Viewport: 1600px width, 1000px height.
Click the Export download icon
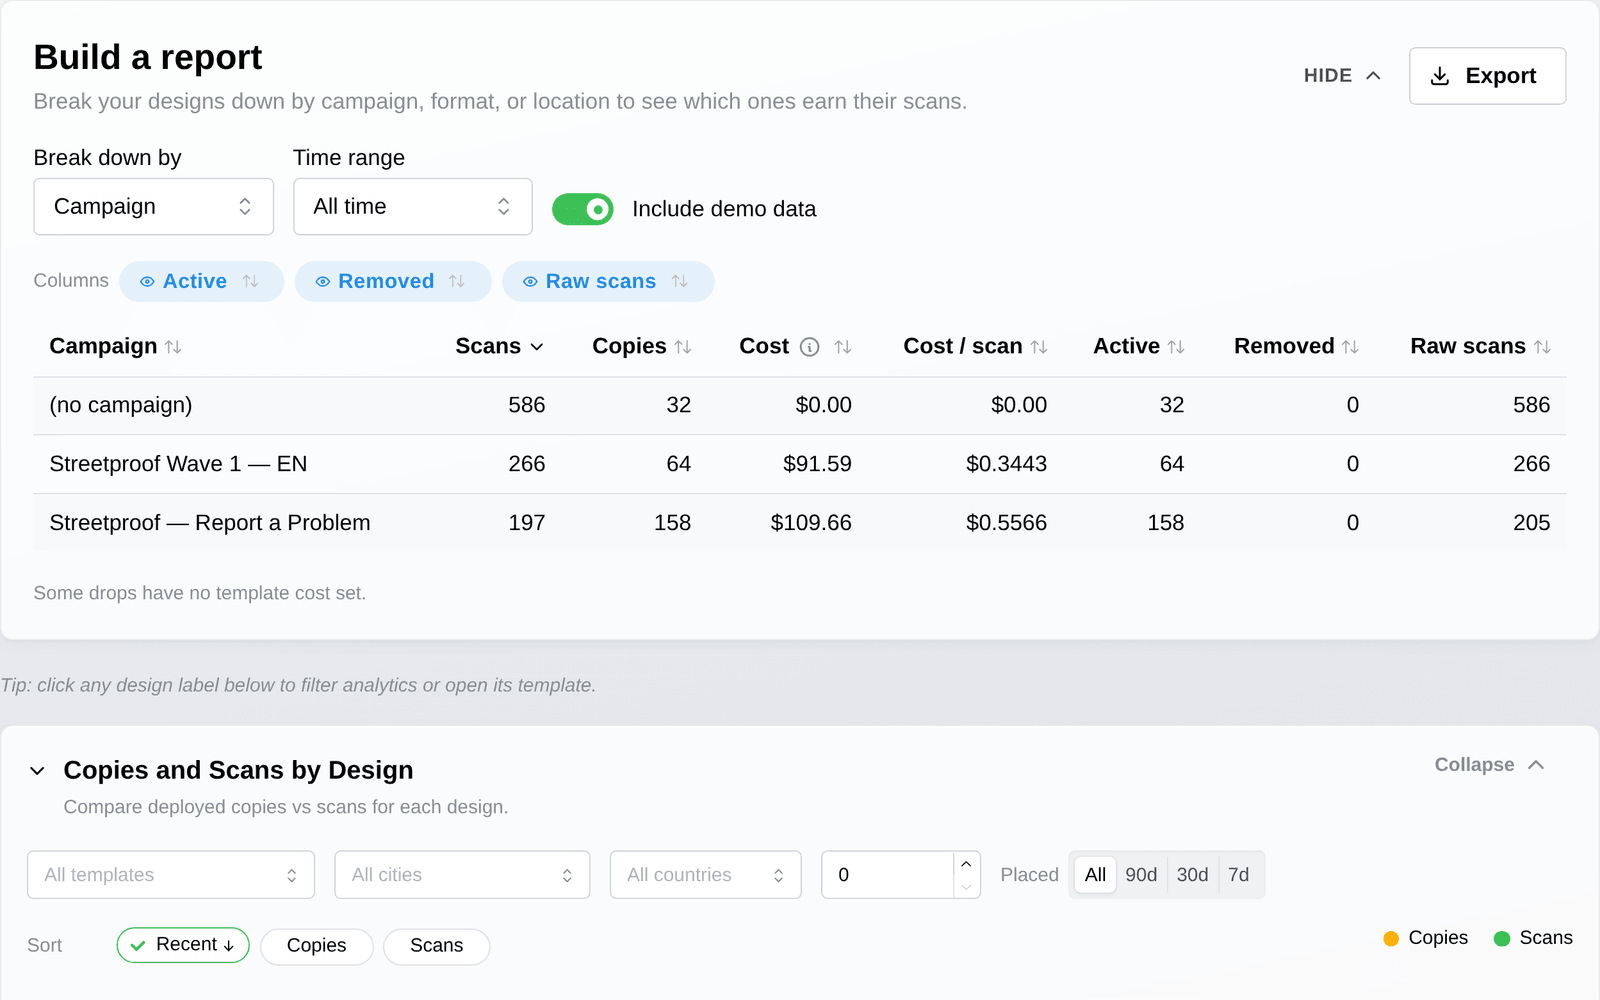(x=1440, y=76)
